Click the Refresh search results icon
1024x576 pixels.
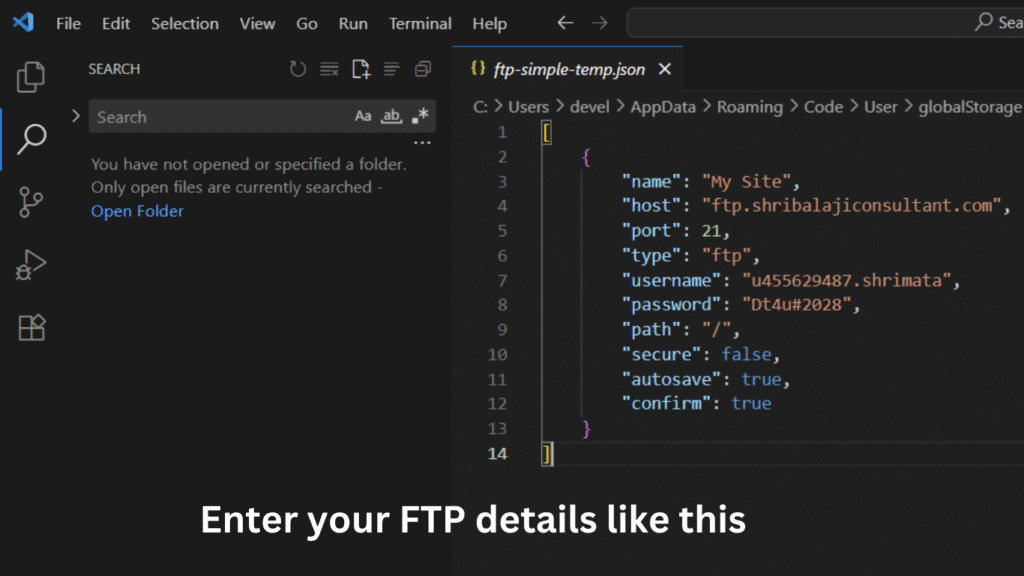point(298,69)
